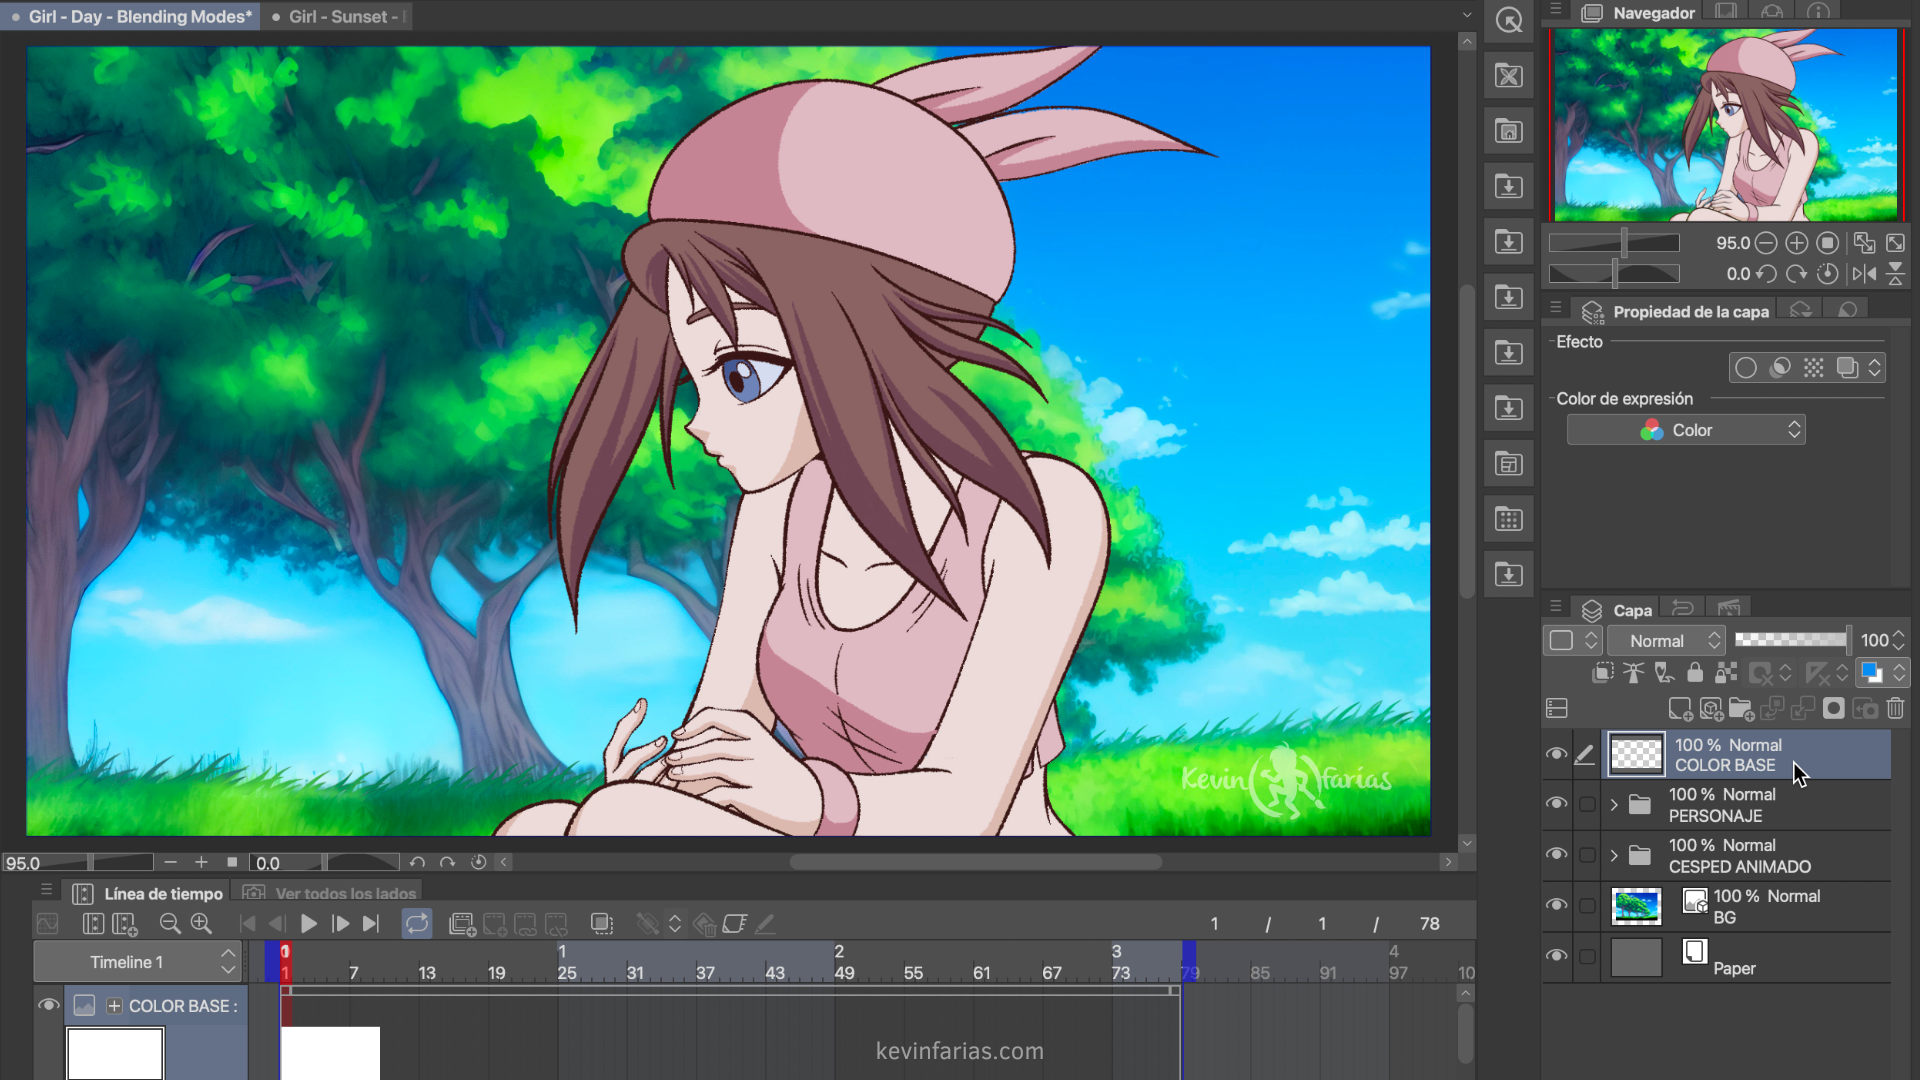Apply border effect in Propiedad de la capa
1920x1080 pixels.
(x=1745, y=368)
